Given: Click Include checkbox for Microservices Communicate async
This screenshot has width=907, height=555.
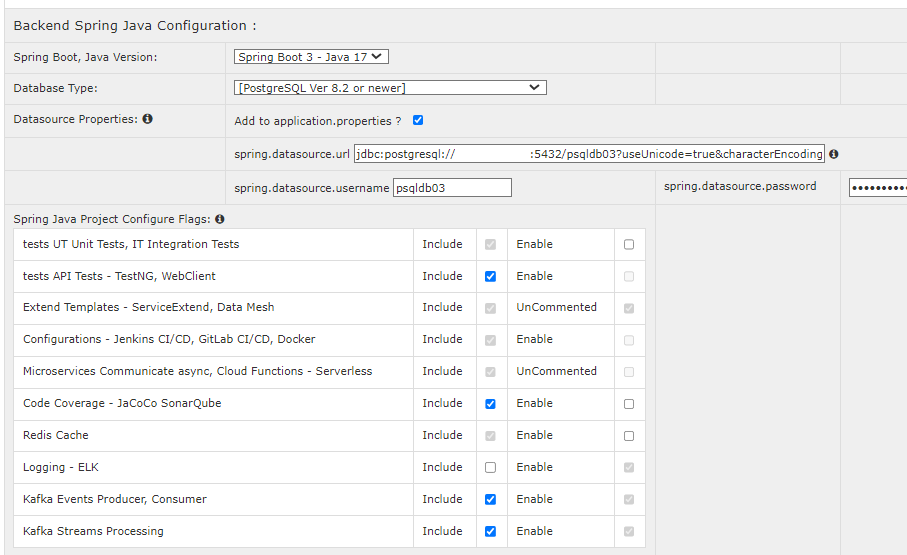Looking at the screenshot, I should [x=491, y=372].
